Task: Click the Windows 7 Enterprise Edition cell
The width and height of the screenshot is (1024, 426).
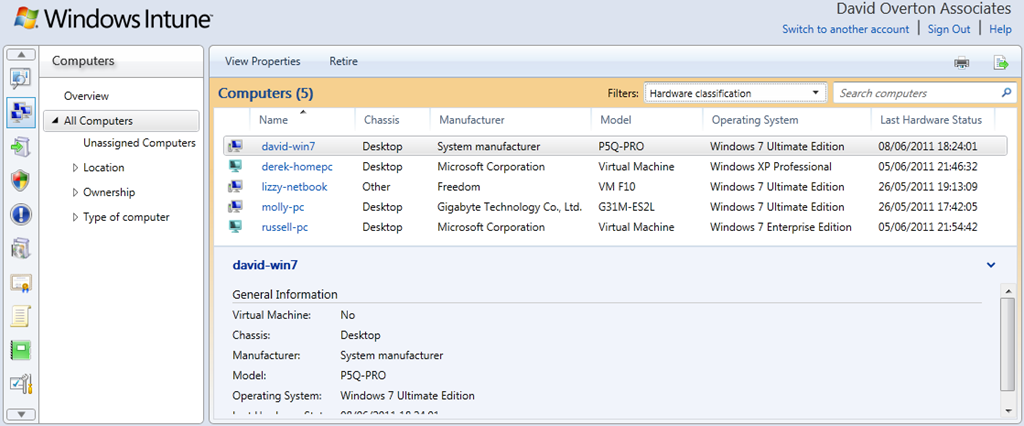Action: coord(780,227)
